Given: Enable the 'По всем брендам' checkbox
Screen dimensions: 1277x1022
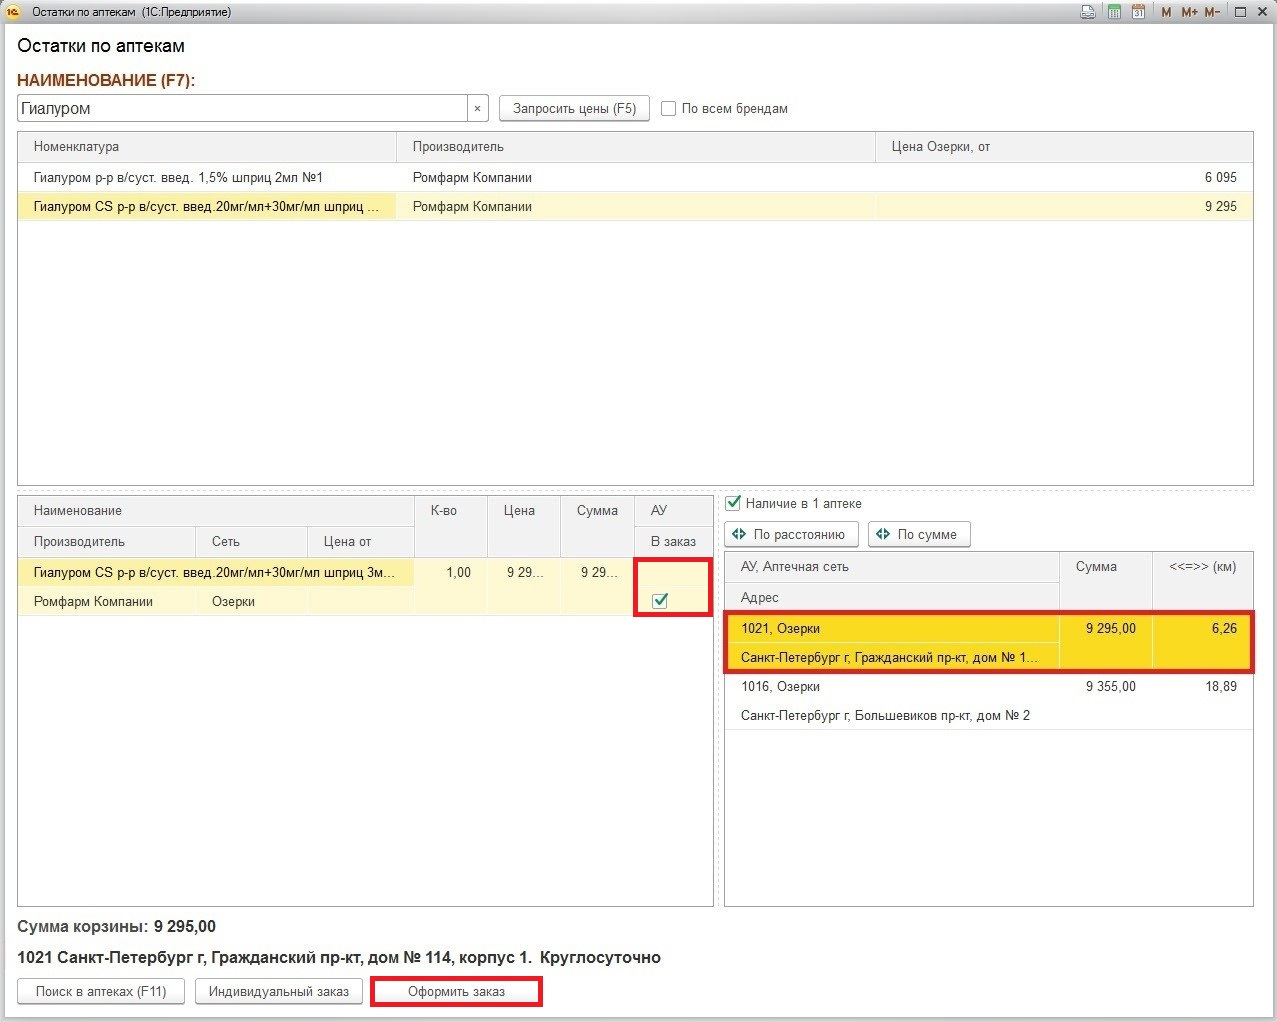Looking at the screenshot, I should click(x=669, y=108).
